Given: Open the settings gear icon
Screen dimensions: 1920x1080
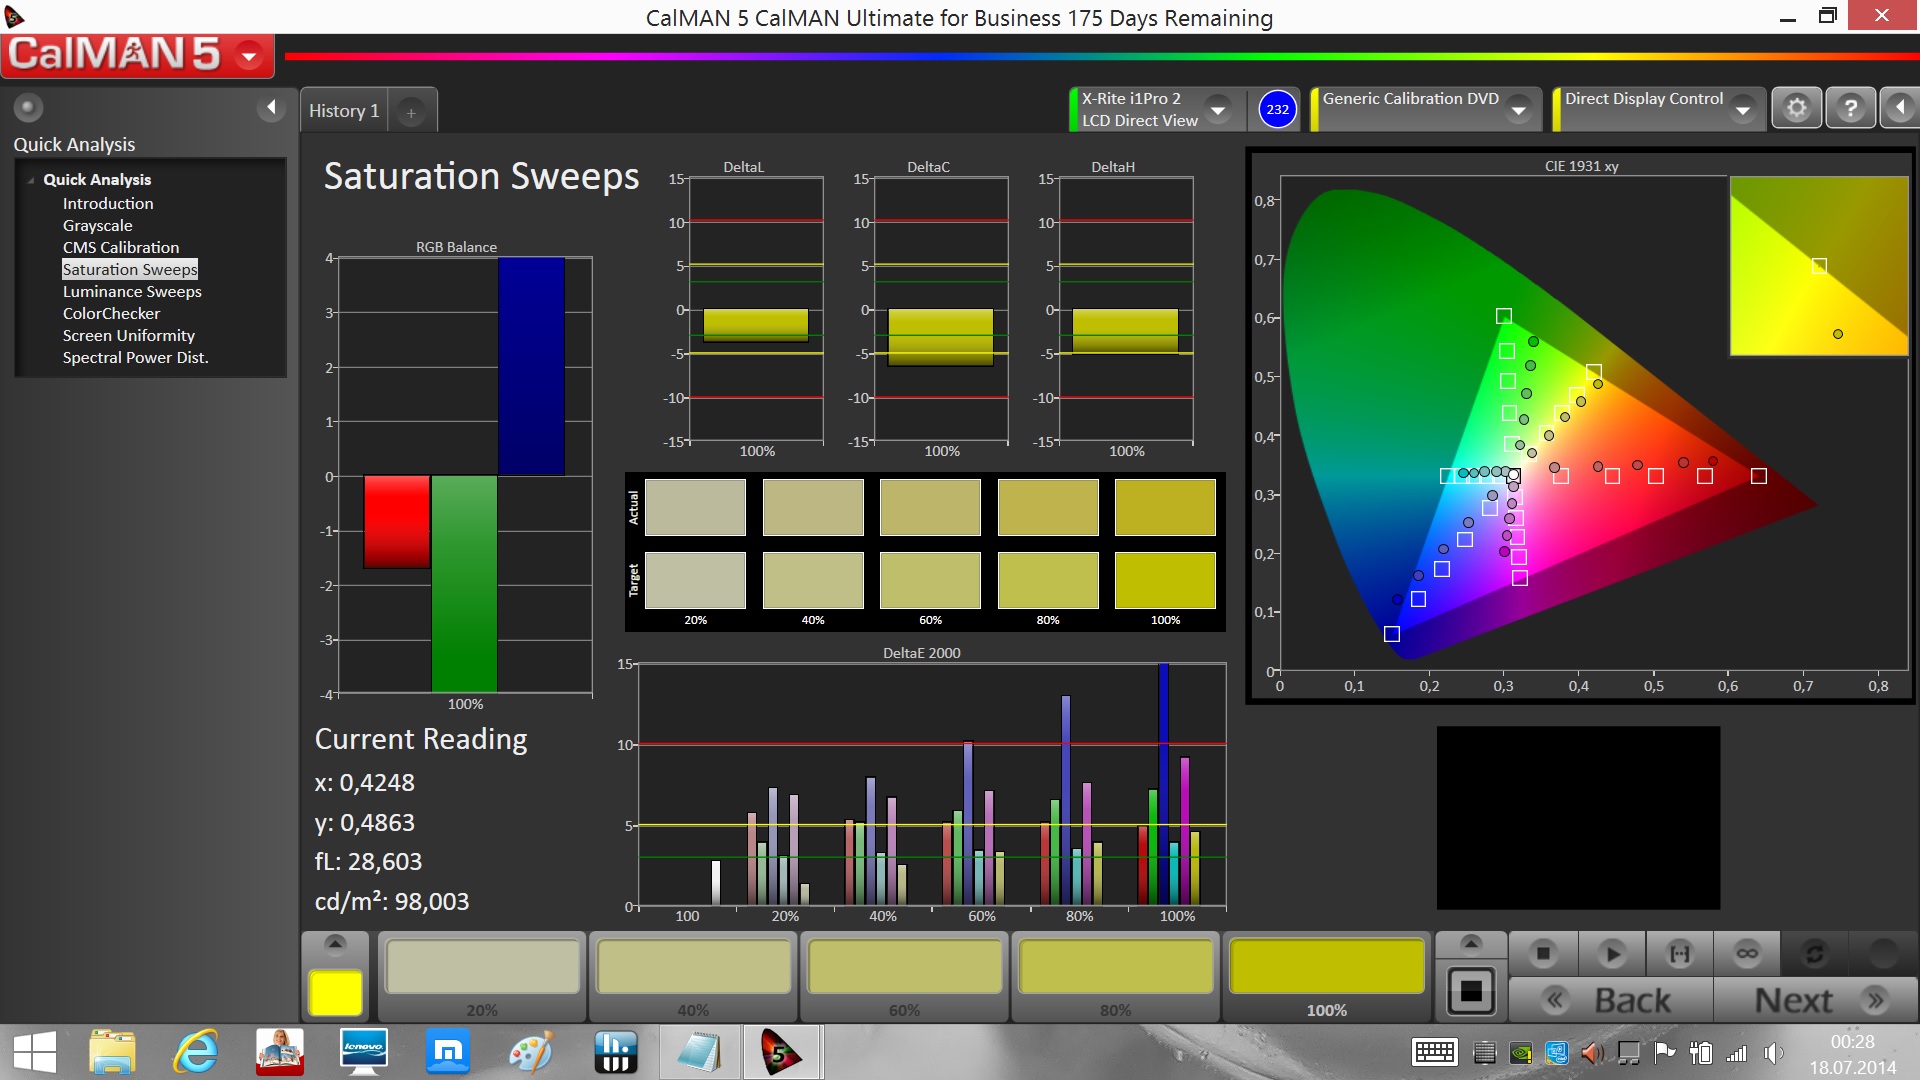Looking at the screenshot, I should pos(1797,108).
